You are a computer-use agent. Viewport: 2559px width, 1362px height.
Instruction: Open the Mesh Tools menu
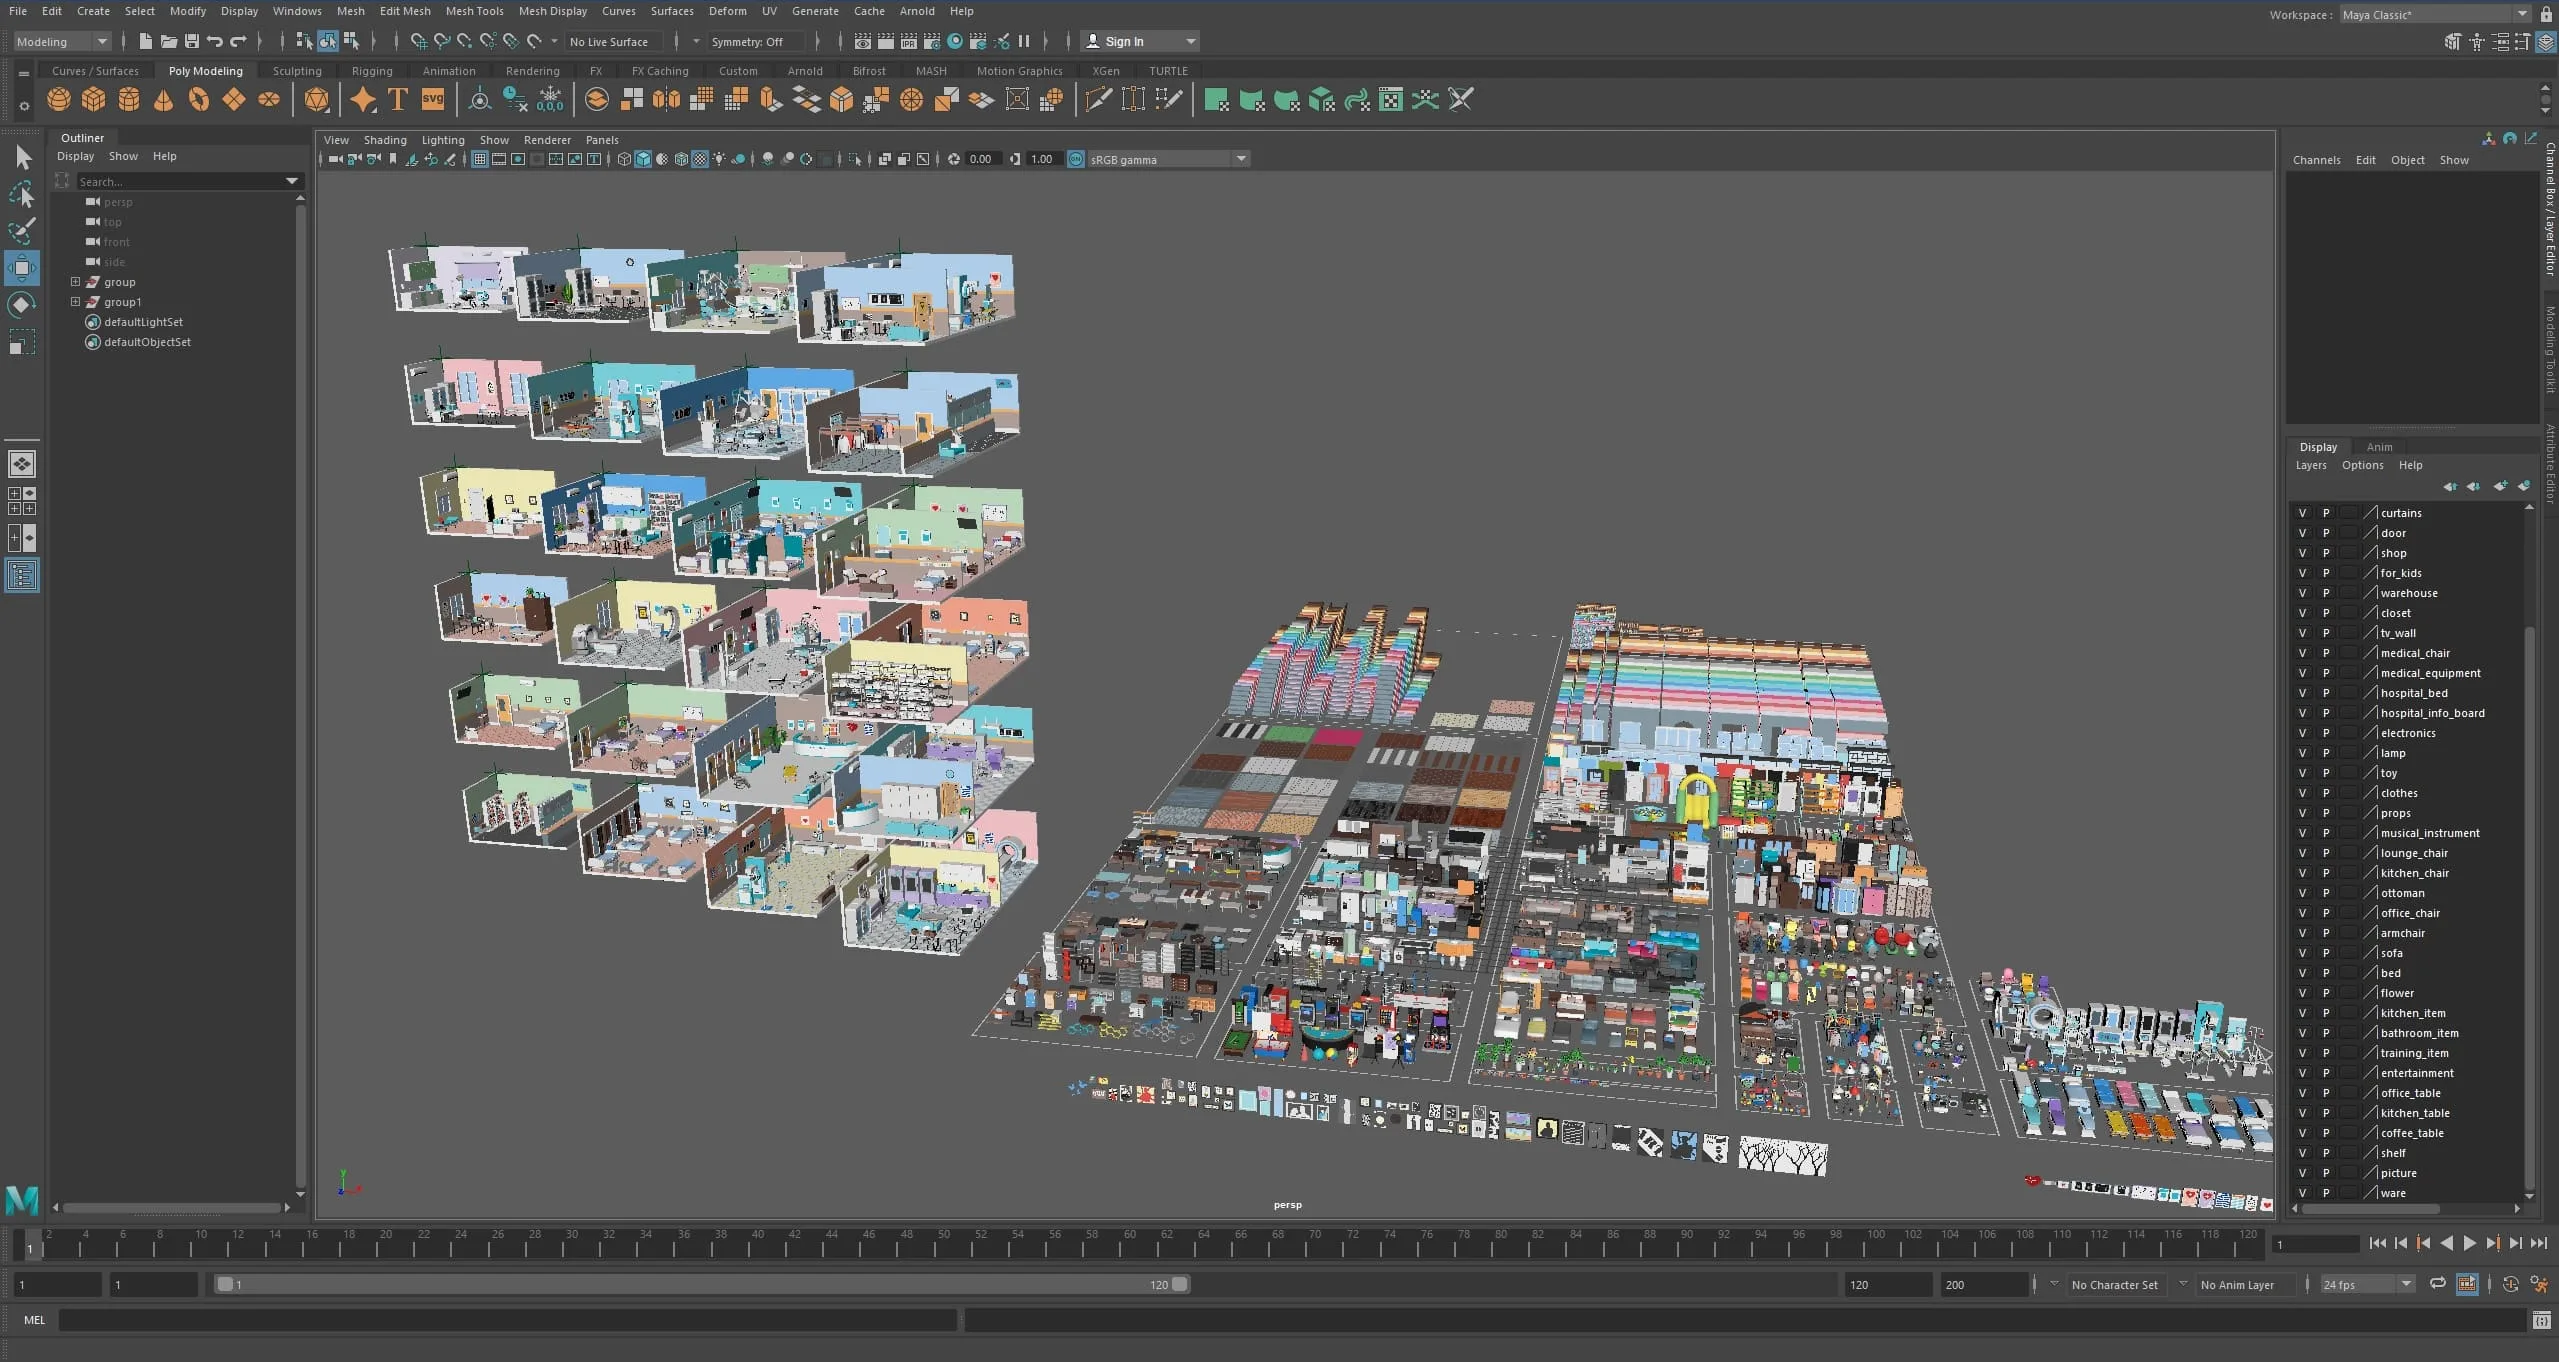point(474,11)
